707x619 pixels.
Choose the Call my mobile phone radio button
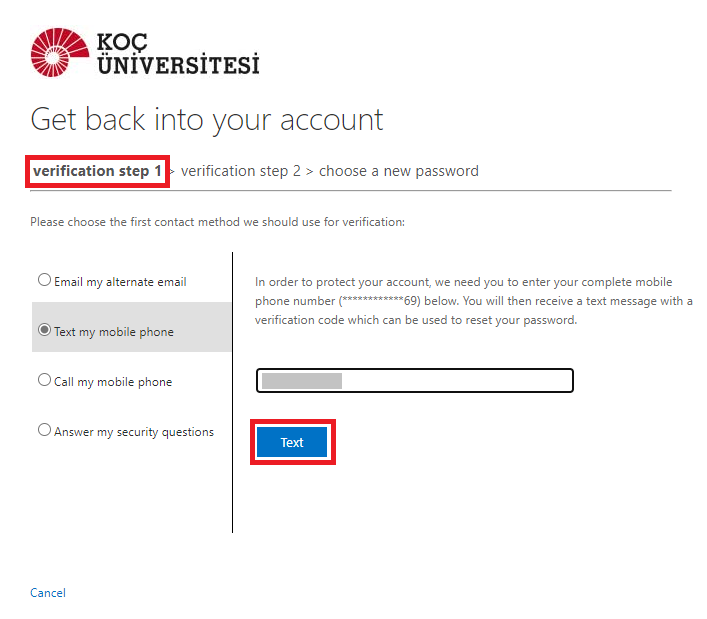point(44,380)
